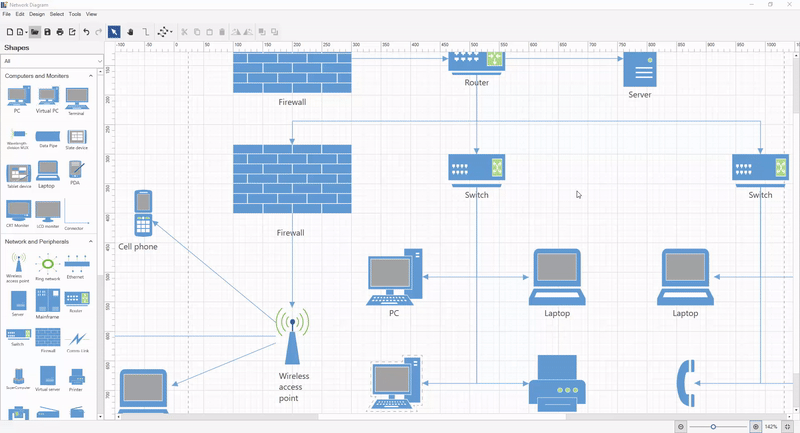Click the Undo arrow in toolbar
The image size is (800, 433).
tap(86, 32)
